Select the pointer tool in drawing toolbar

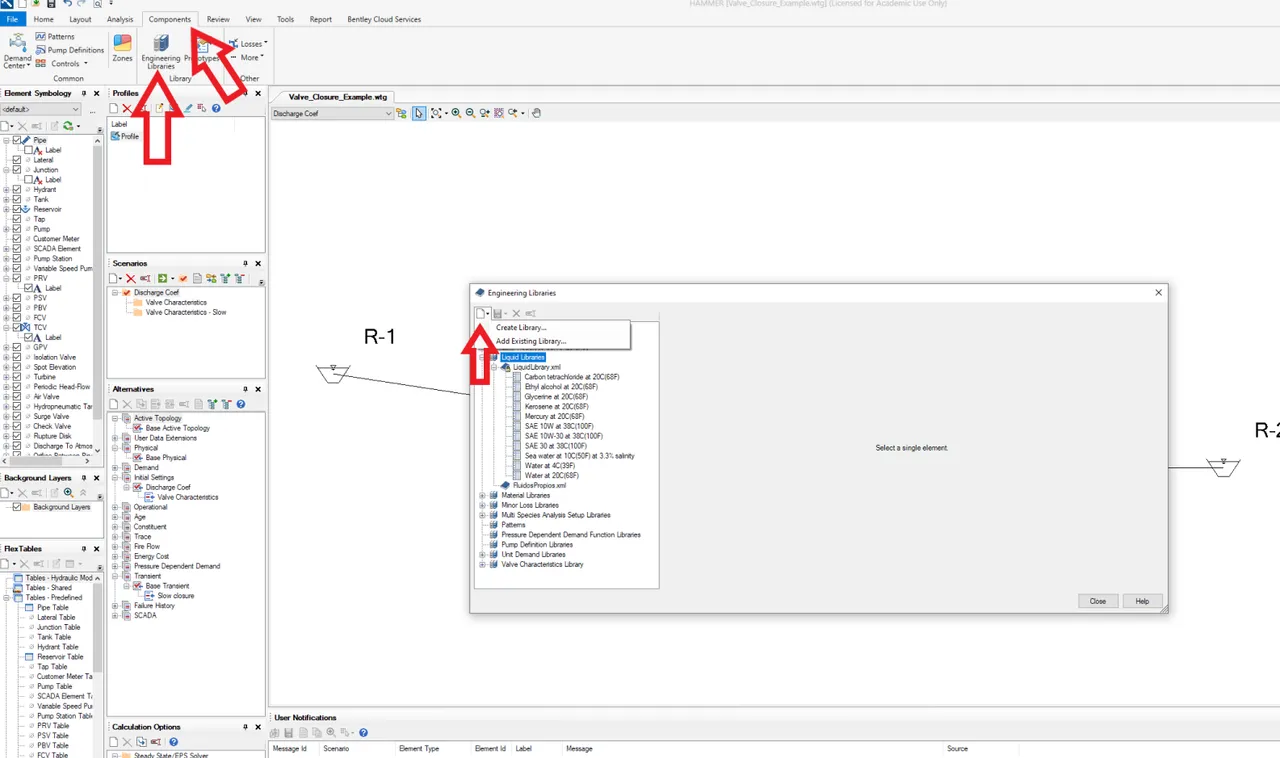(x=420, y=113)
